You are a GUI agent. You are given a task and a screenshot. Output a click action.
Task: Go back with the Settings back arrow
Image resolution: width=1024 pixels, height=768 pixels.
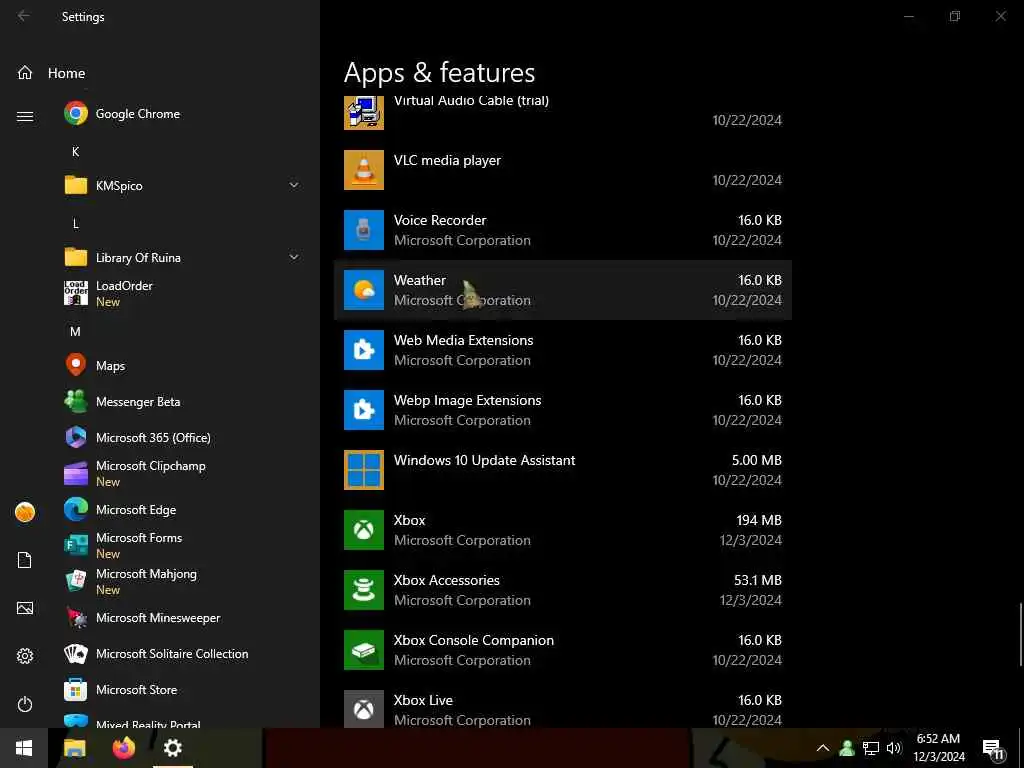24,16
